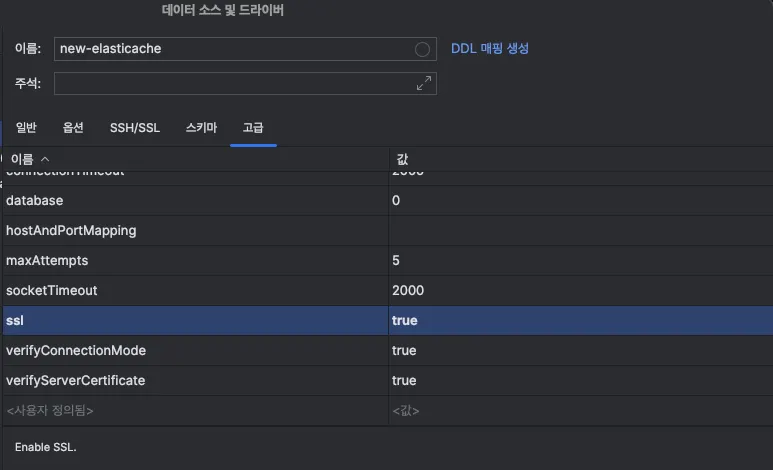Click the color circle icon in name field
The height and width of the screenshot is (470, 773).
[x=422, y=49]
